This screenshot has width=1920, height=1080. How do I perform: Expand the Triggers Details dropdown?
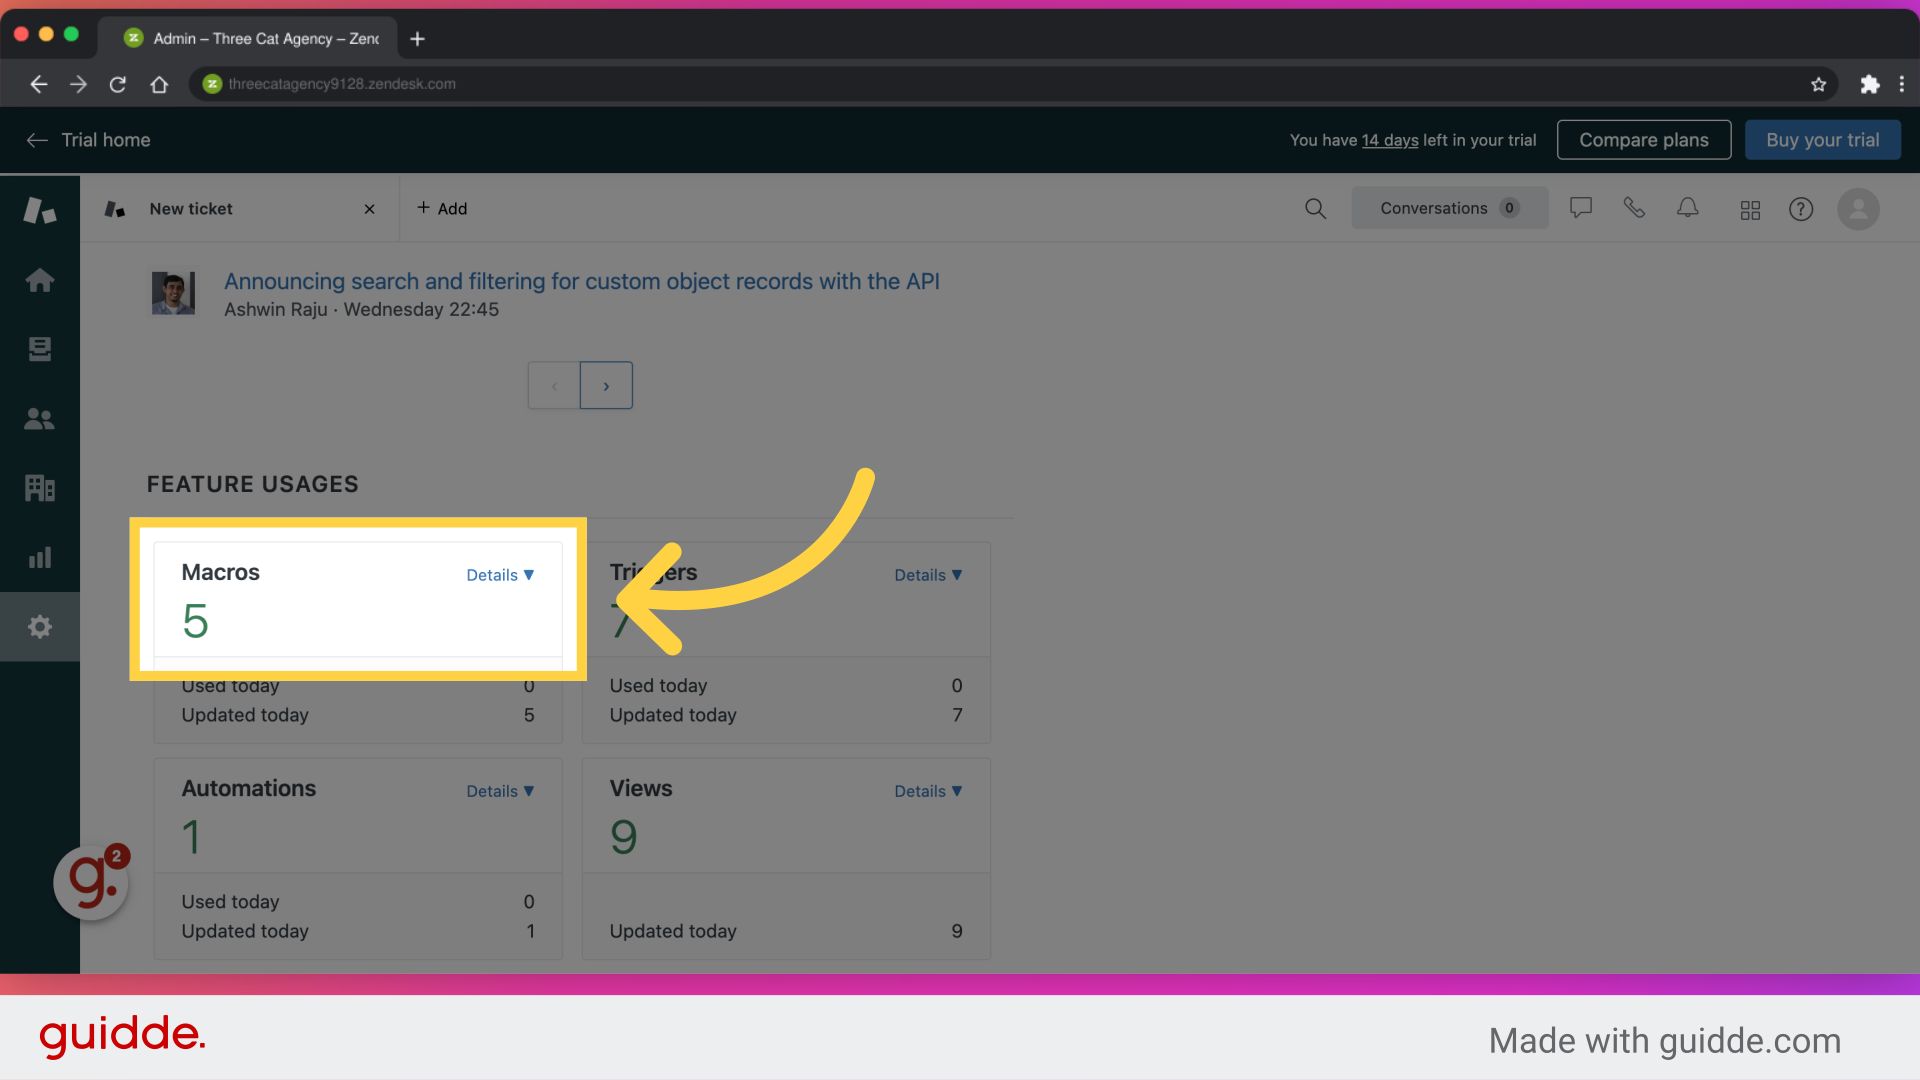point(927,575)
